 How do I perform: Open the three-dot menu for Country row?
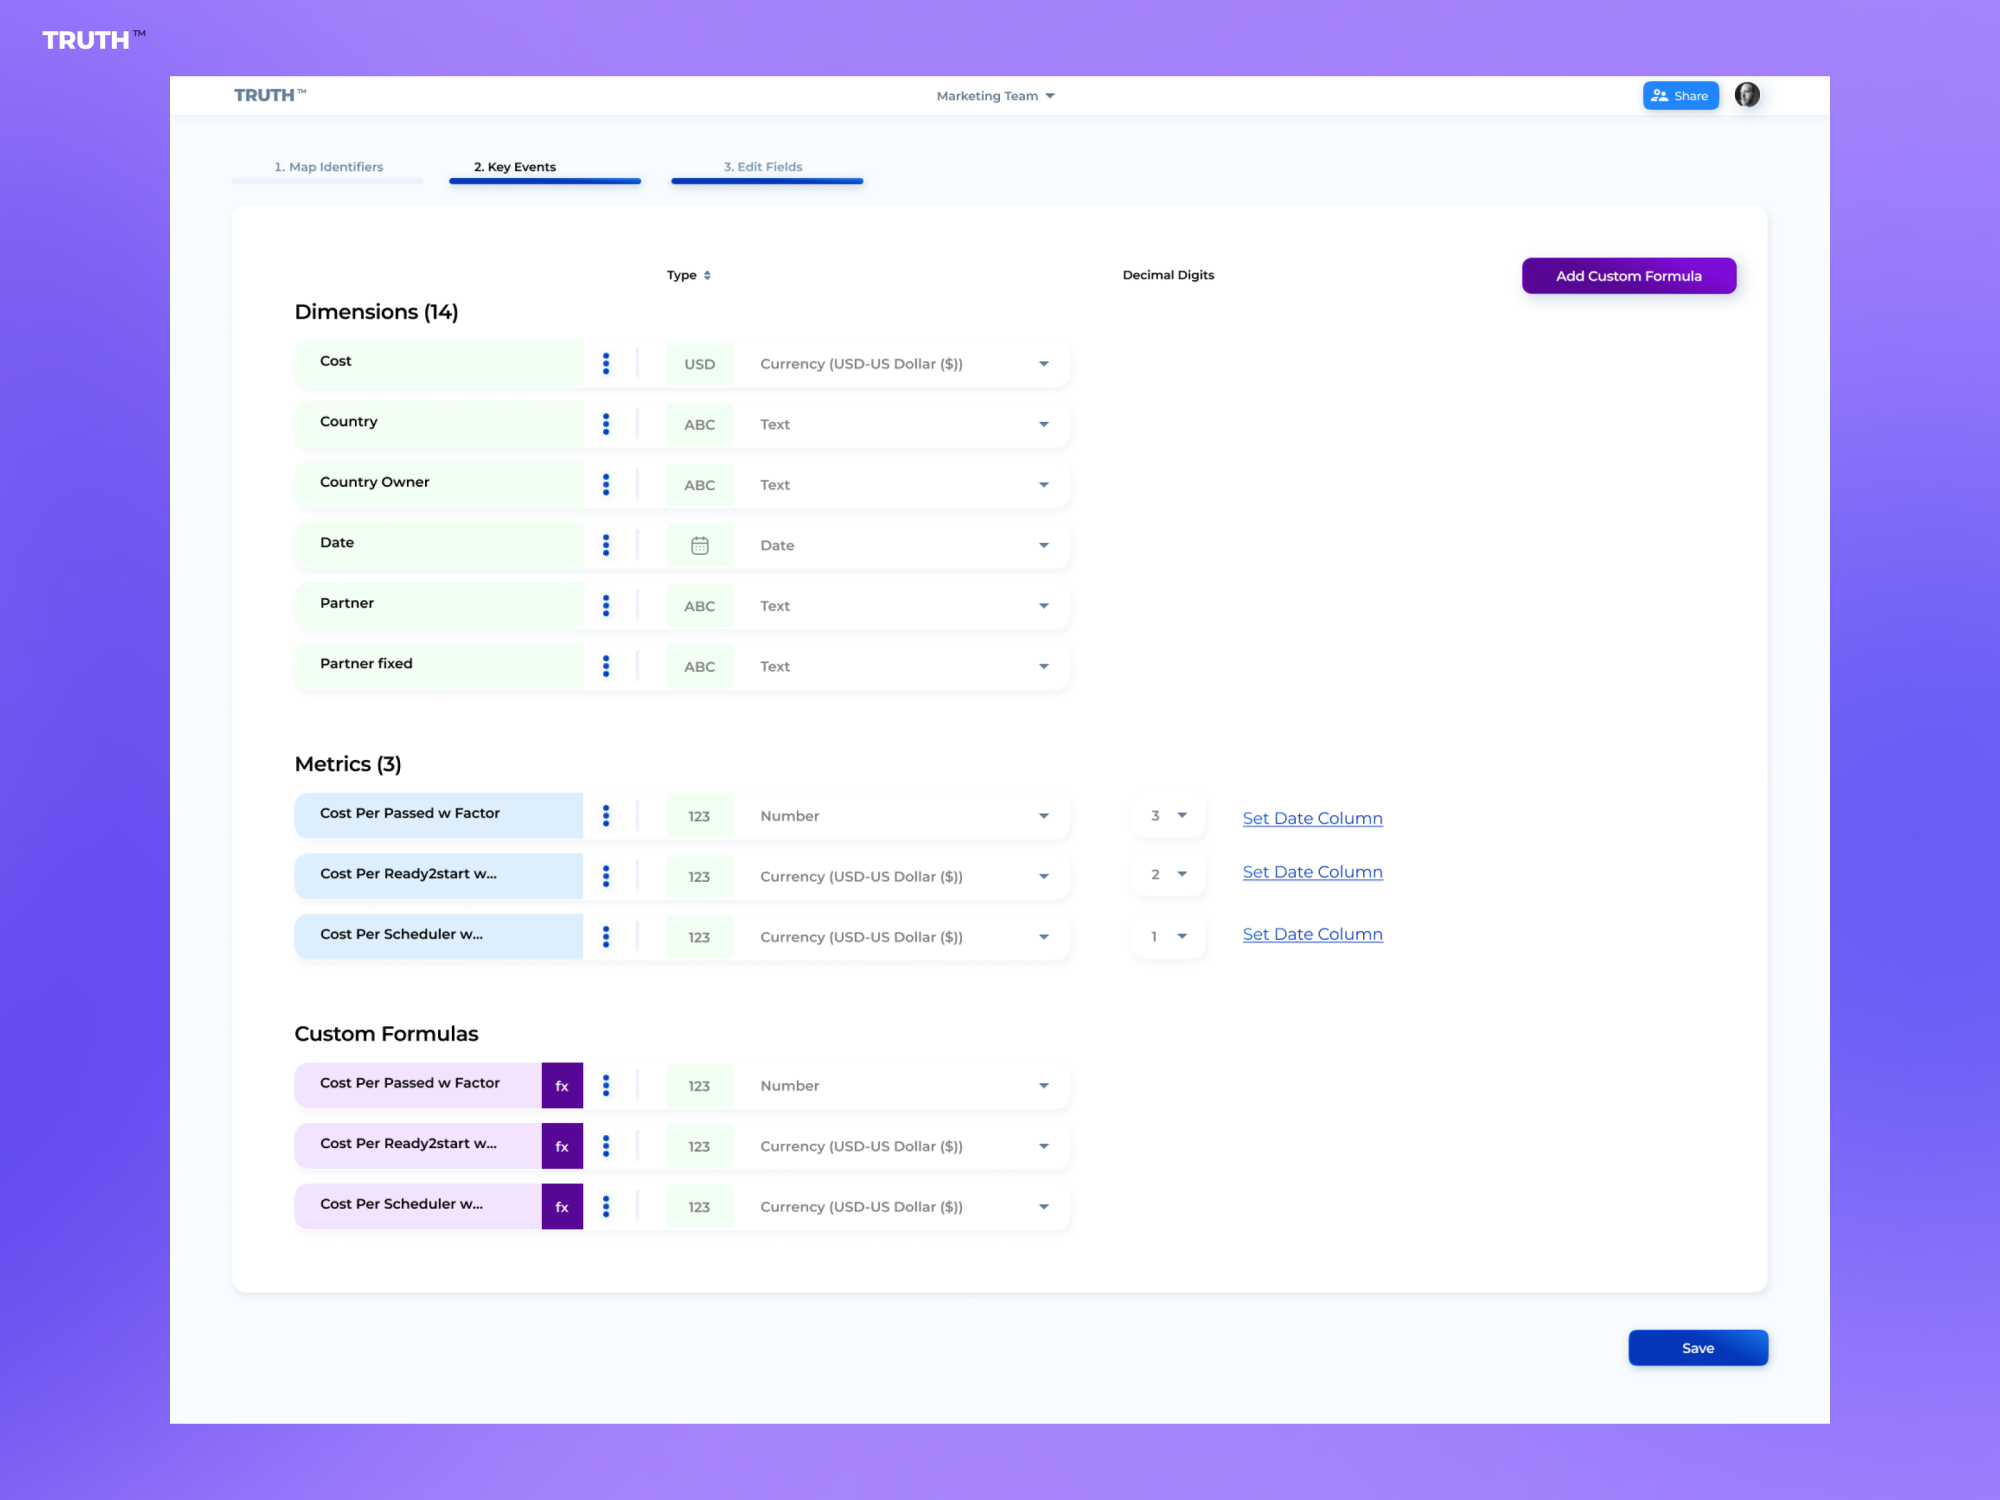[606, 424]
